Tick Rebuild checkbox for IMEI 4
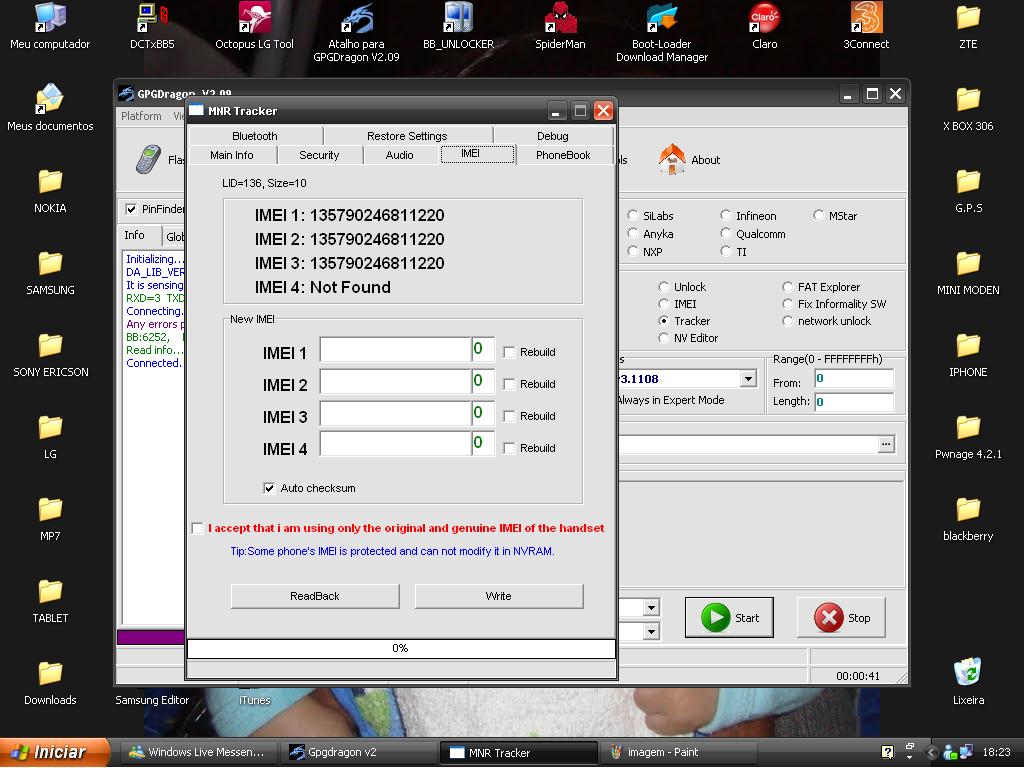Viewport: 1024px width, 768px height. coord(509,448)
